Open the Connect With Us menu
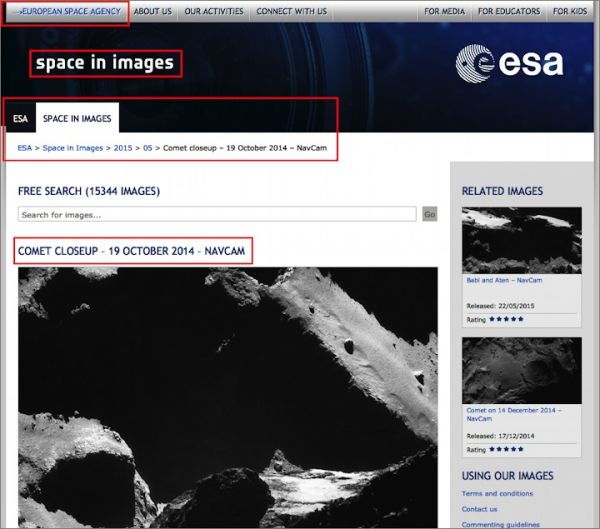 tap(291, 12)
